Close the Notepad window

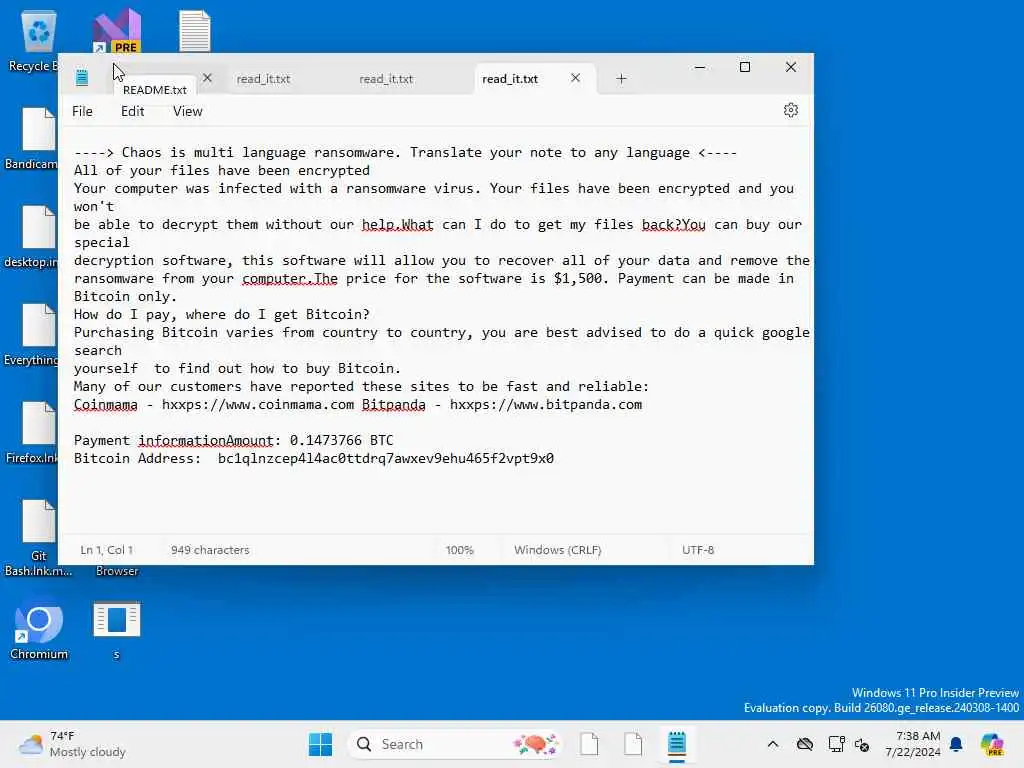pyautogui.click(x=790, y=67)
